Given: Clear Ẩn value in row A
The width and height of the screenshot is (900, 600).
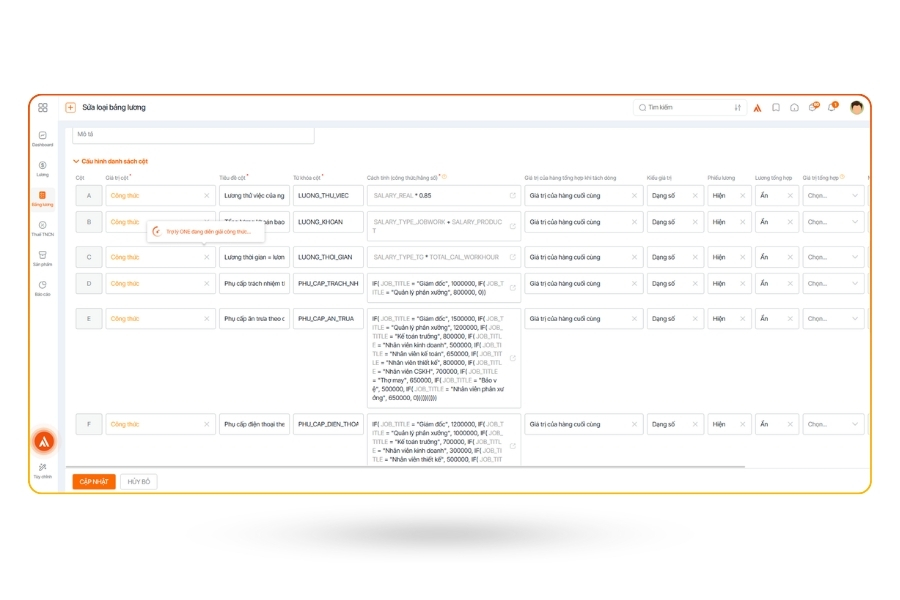Looking at the screenshot, I should (790, 196).
